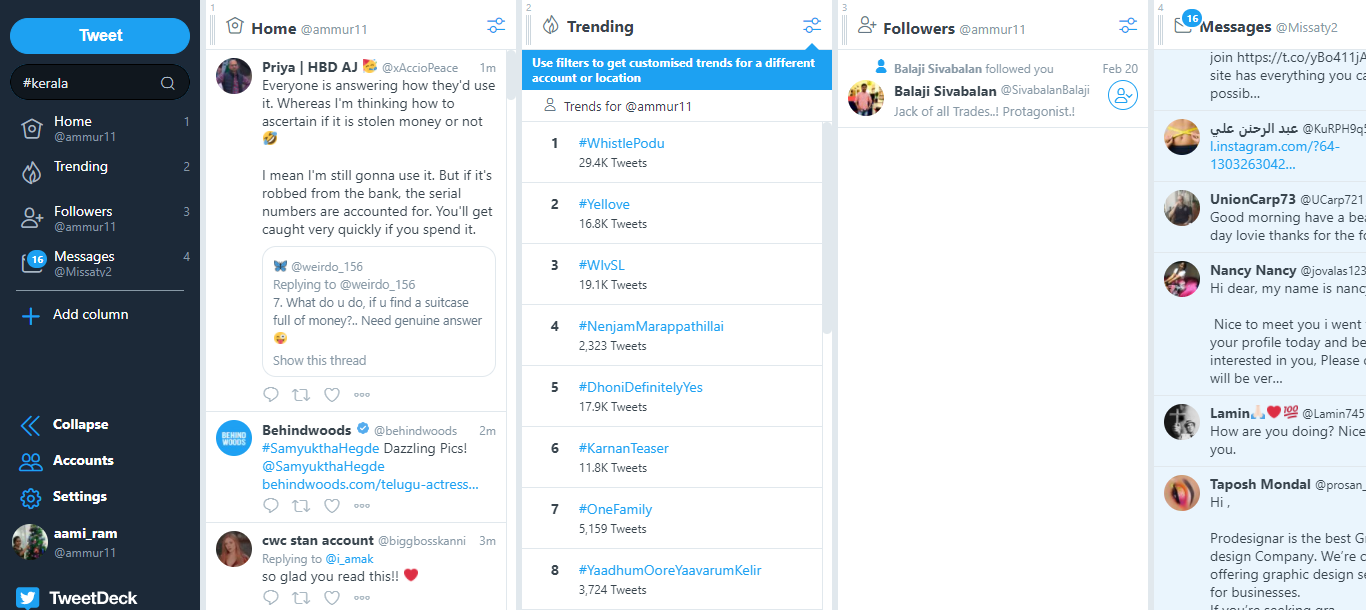Reply to cwc stan account tweet
Image resolution: width=1366 pixels, height=610 pixels.
click(x=271, y=598)
